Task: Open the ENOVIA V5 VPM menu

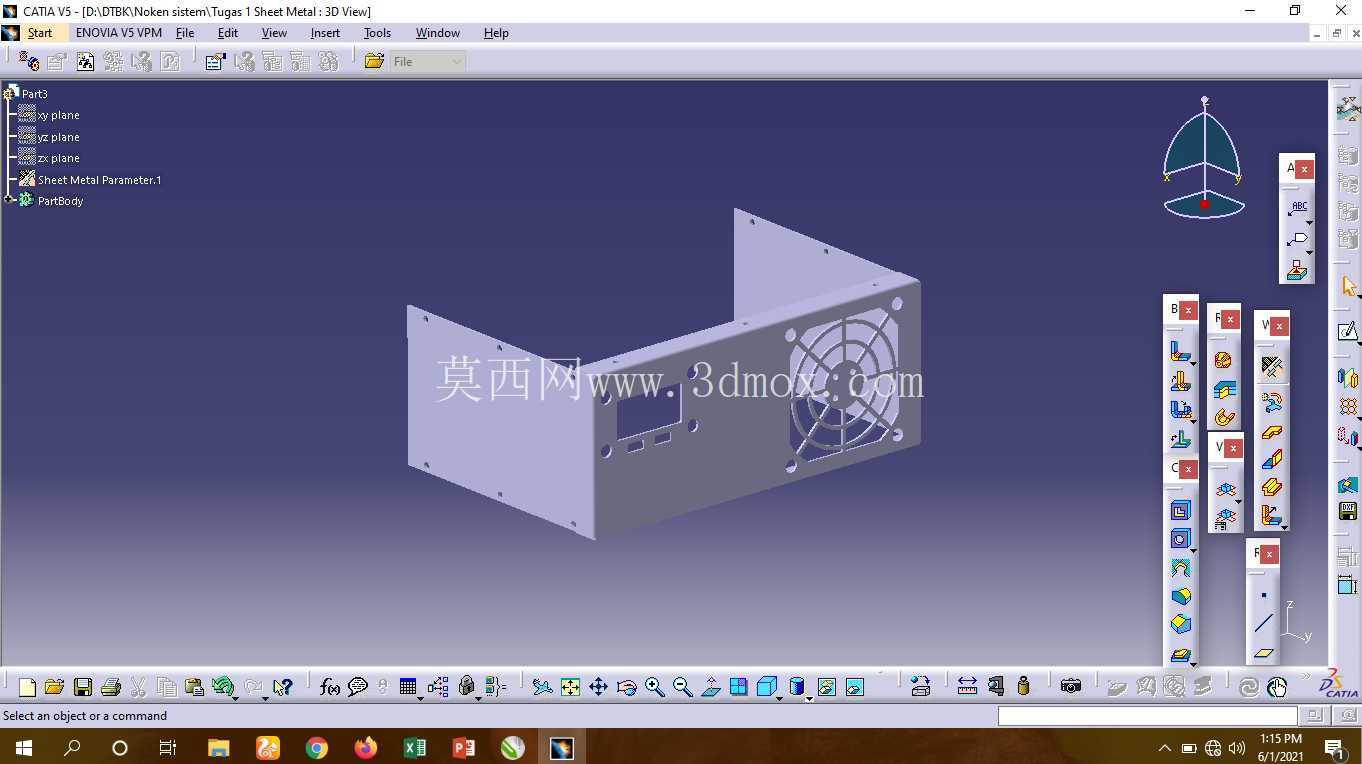Action: click(x=119, y=33)
